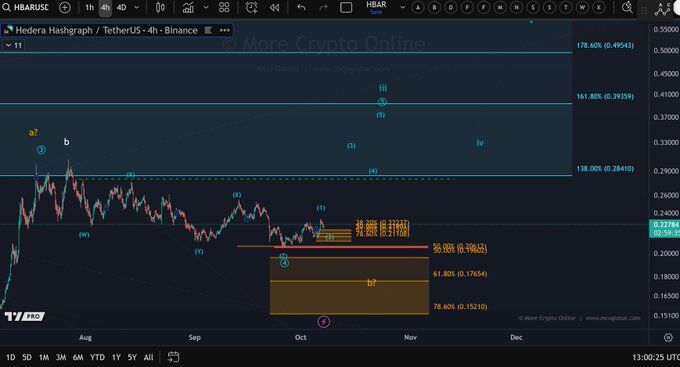Open the layout setup square icon
680x367 pixels.
click(346, 7)
